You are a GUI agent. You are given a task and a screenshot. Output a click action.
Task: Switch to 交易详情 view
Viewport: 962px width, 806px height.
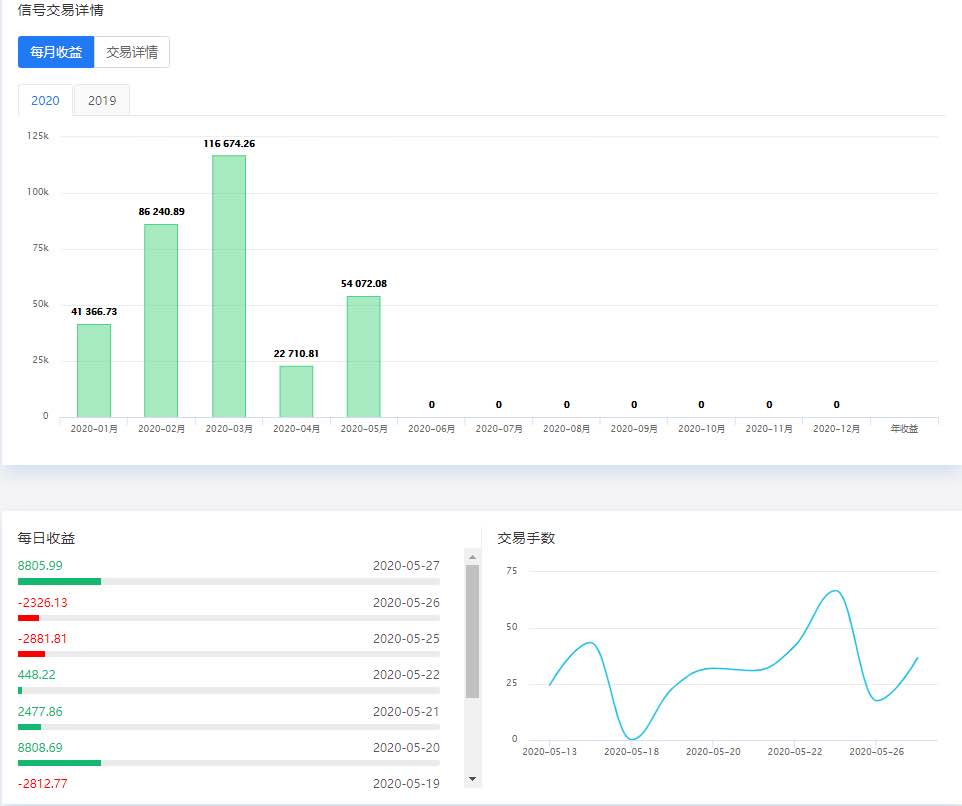point(132,52)
